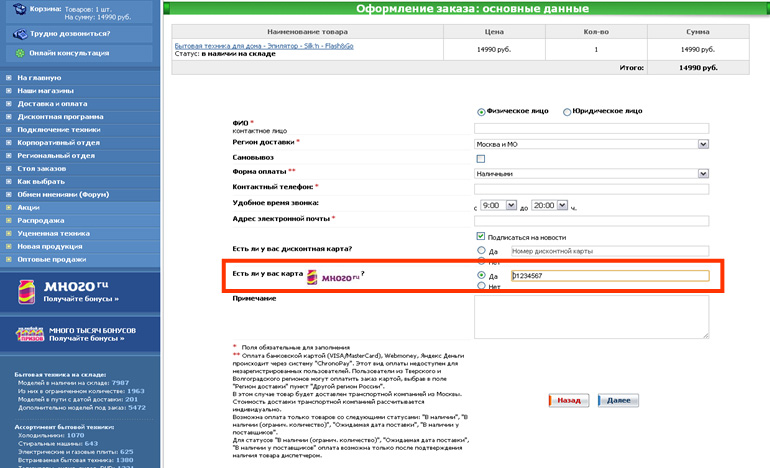Click bullet icon next to 'На главную'
The height and width of the screenshot is (468, 770).
(8, 78)
